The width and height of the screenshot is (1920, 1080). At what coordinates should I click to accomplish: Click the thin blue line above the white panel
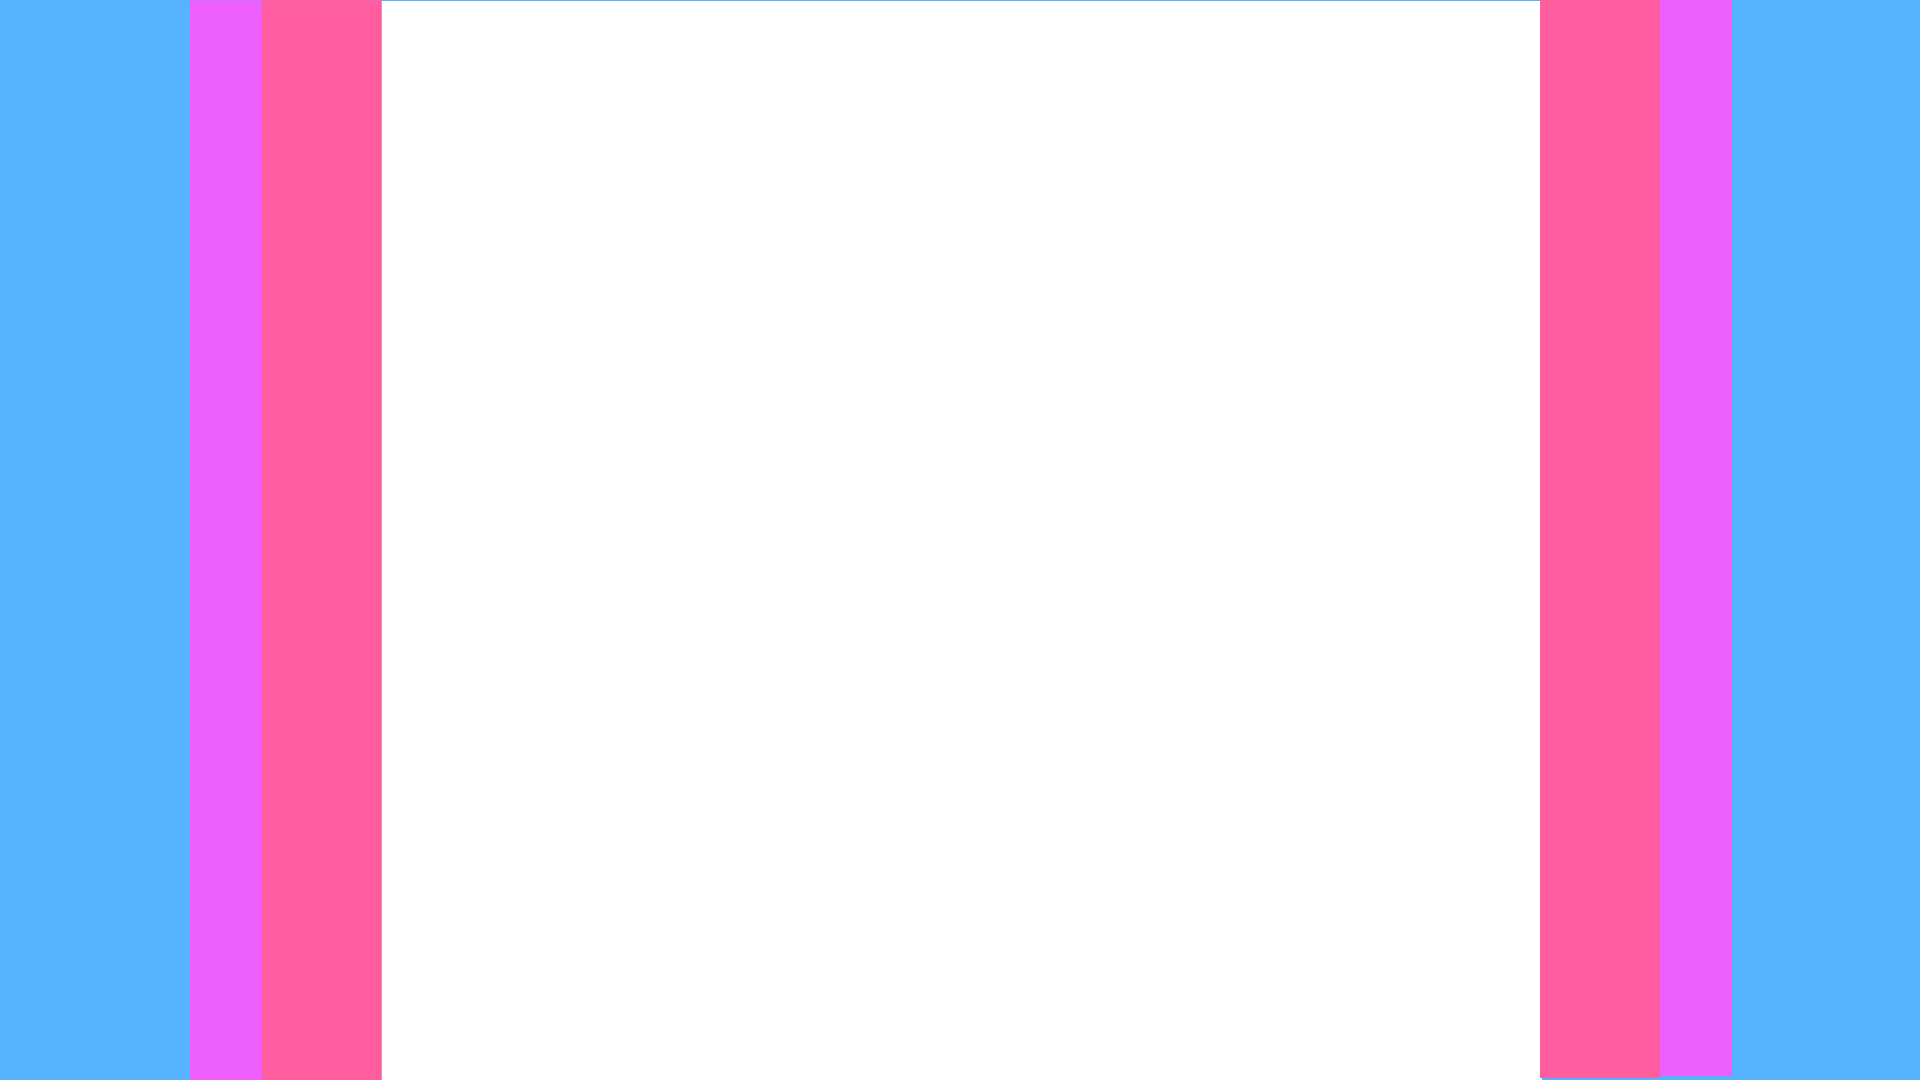pyautogui.click(x=960, y=1)
